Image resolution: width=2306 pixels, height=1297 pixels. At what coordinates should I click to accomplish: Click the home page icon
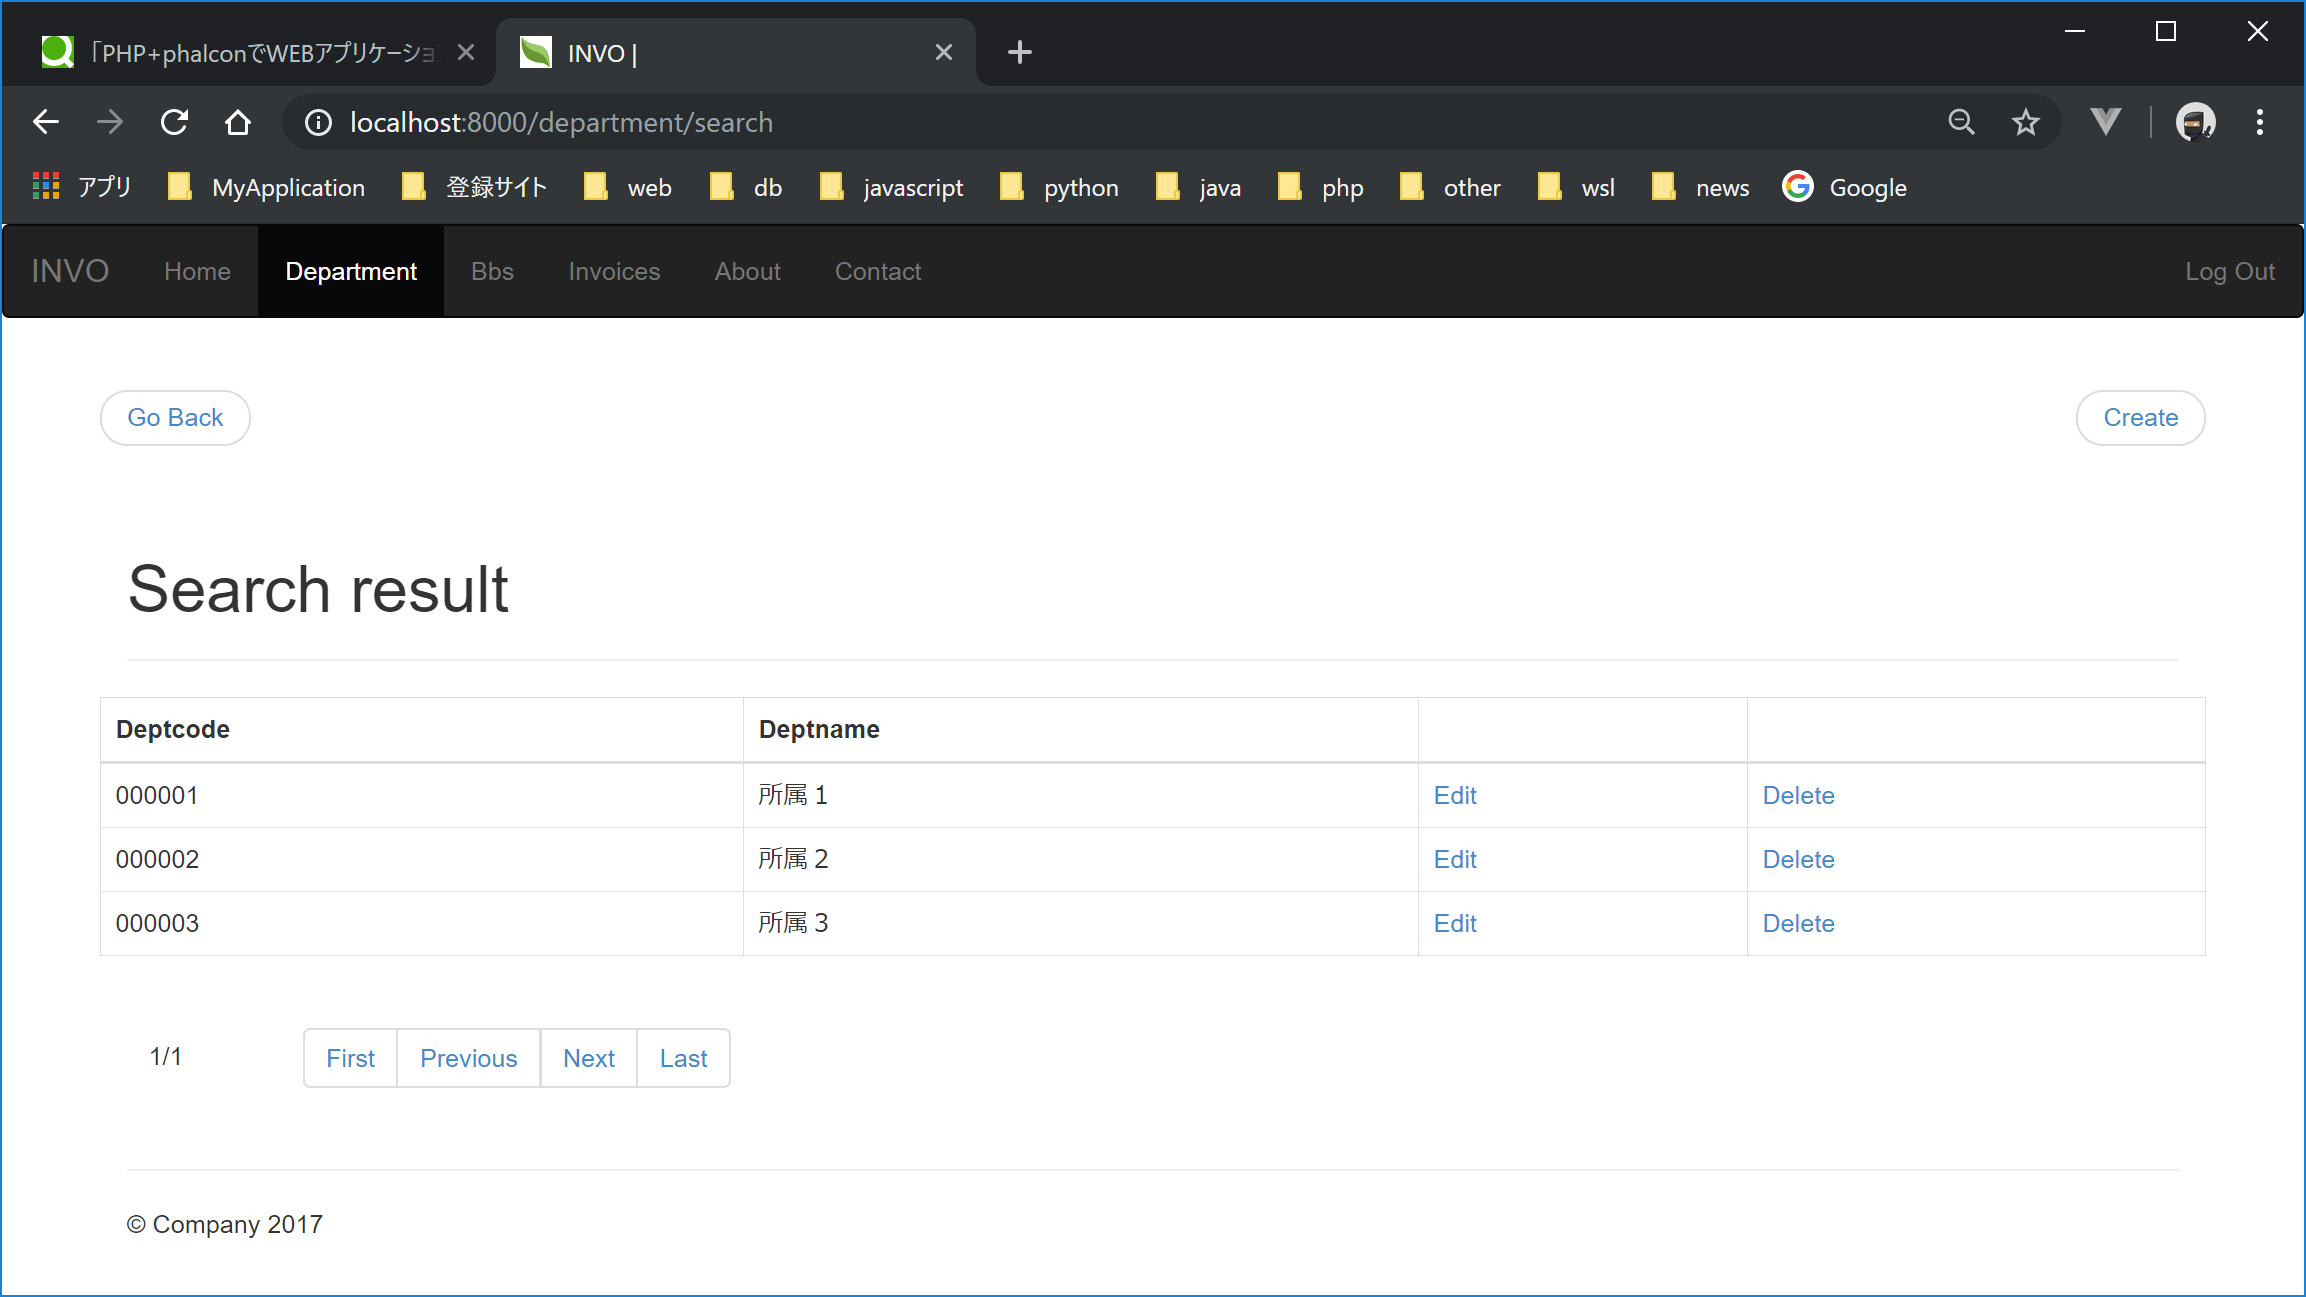(238, 122)
